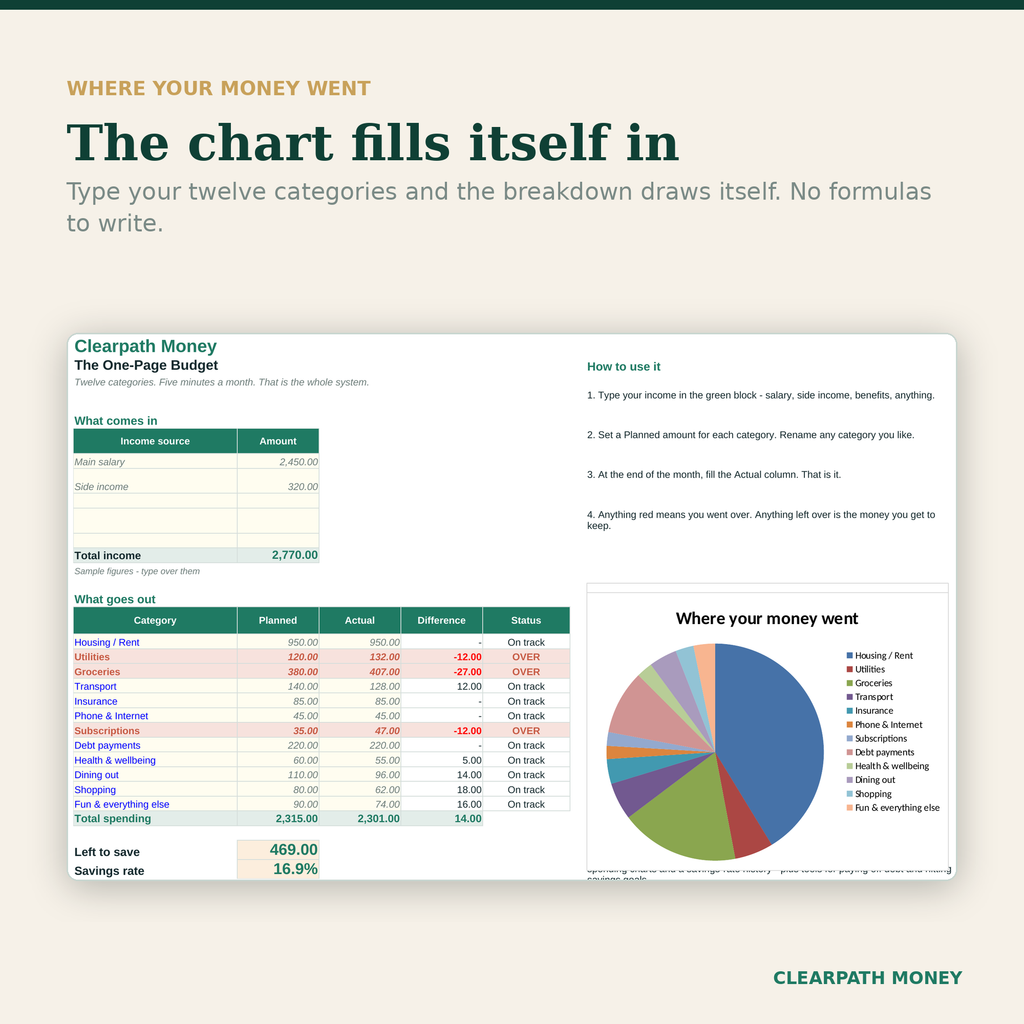Select the Utilities category cell
The image size is (1024, 1024).
pyautogui.click(x=155, y=657)
